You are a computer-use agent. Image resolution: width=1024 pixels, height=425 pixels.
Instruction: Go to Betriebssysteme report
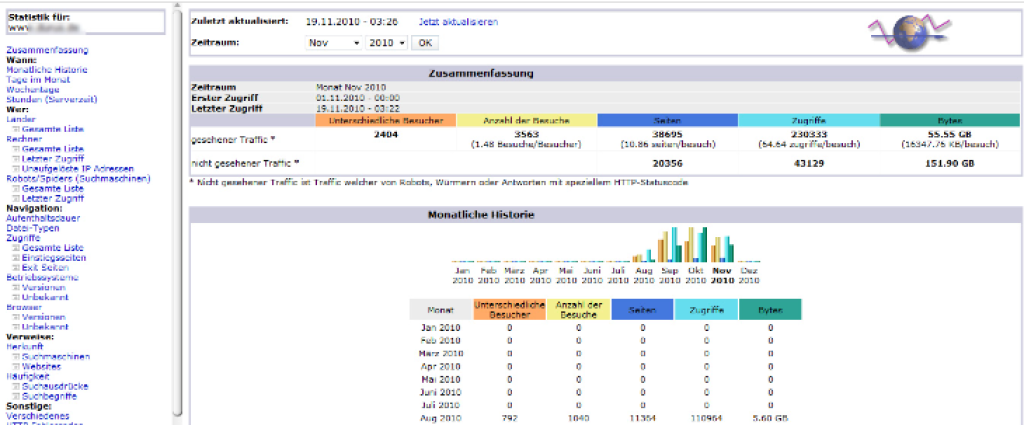point(42,277)
